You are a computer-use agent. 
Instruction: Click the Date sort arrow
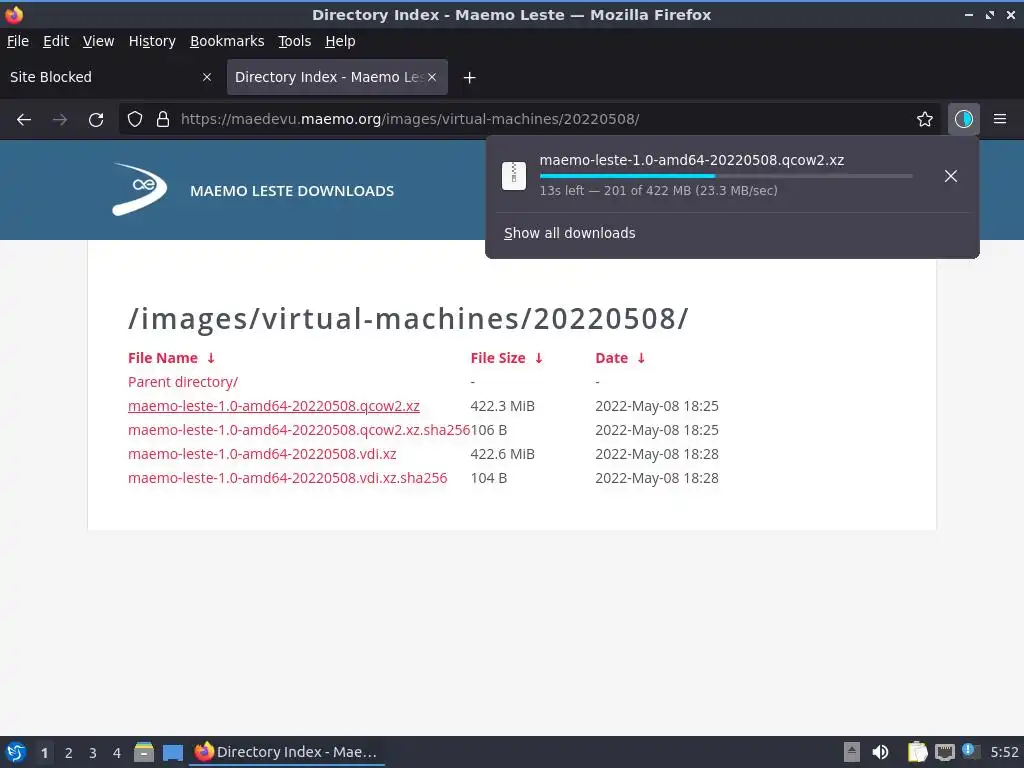coord(641,358)
